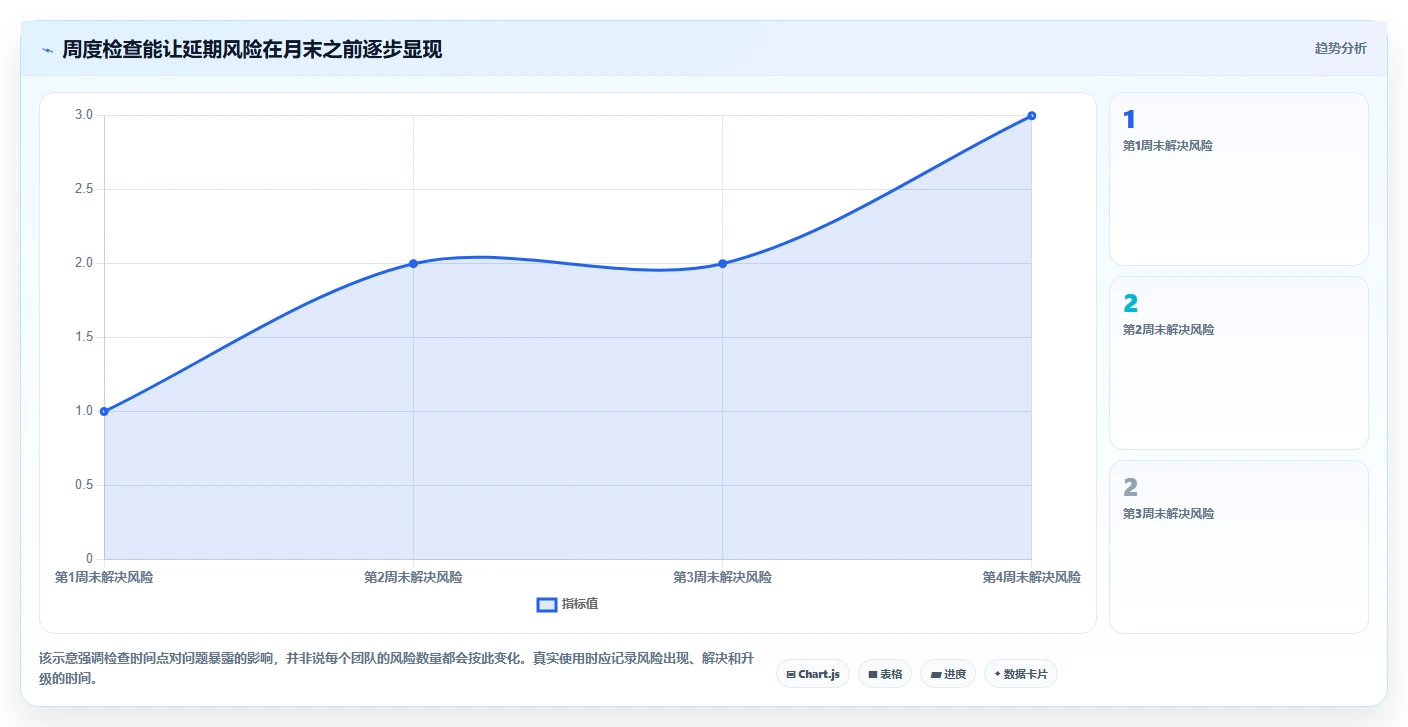Select the chart data point for 第1周未解决风险
This screenshot has width=1408, height=727.
pos(104,411)
